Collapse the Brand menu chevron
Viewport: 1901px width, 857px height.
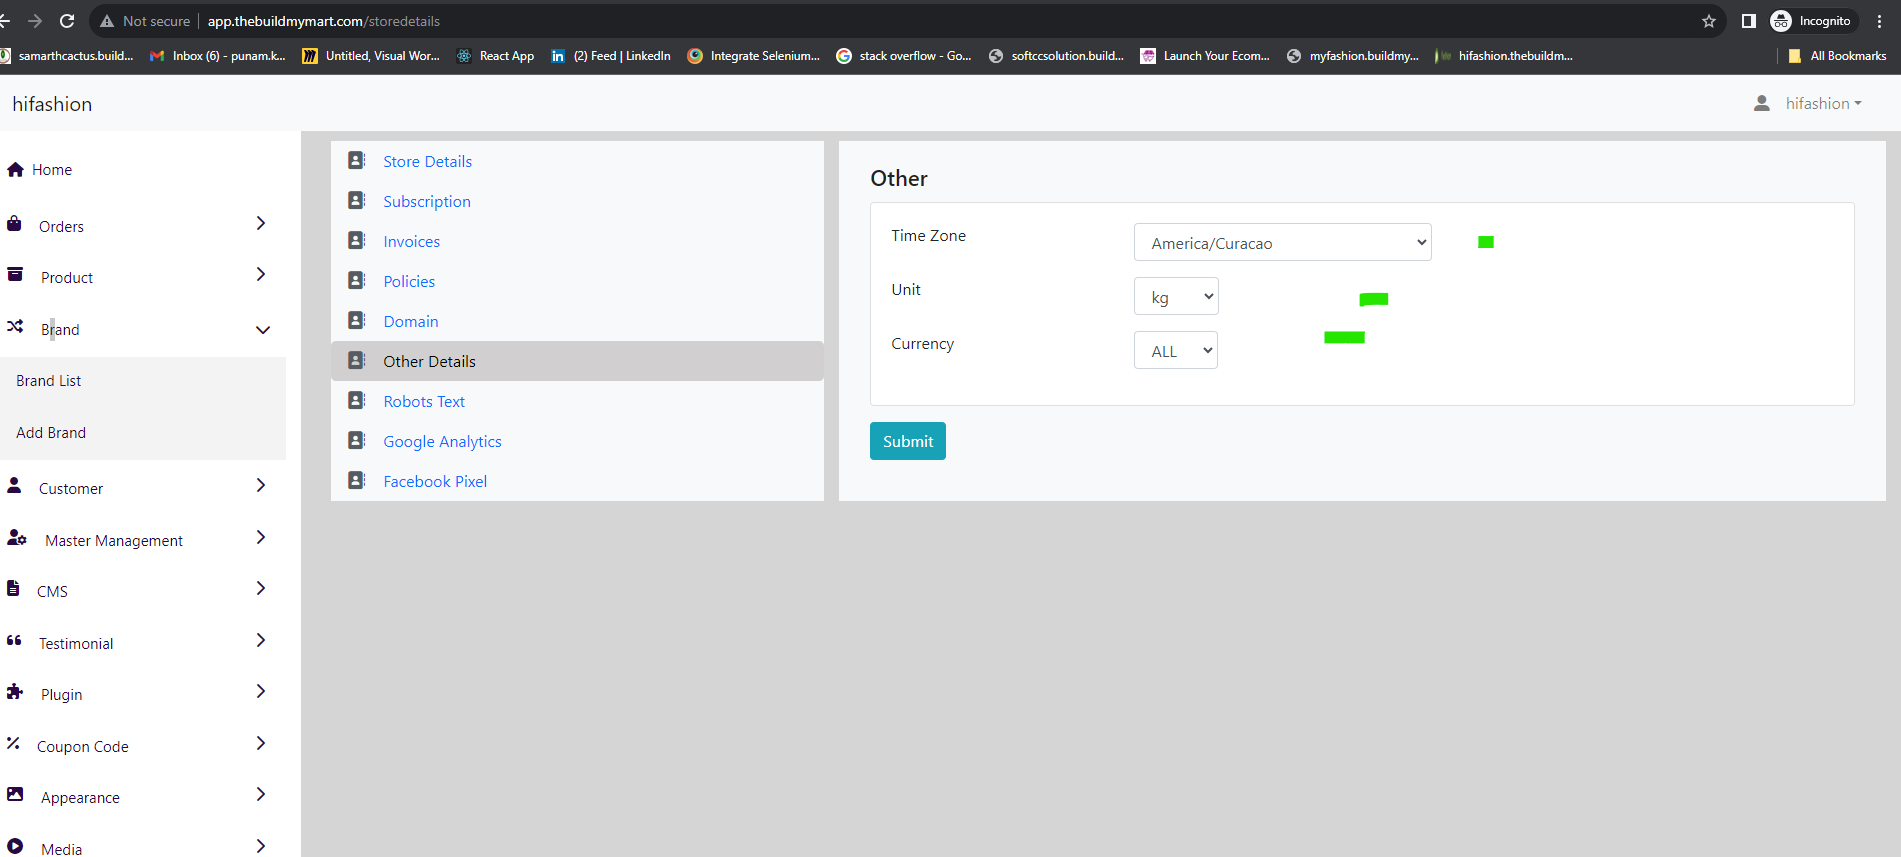point(263,330)
